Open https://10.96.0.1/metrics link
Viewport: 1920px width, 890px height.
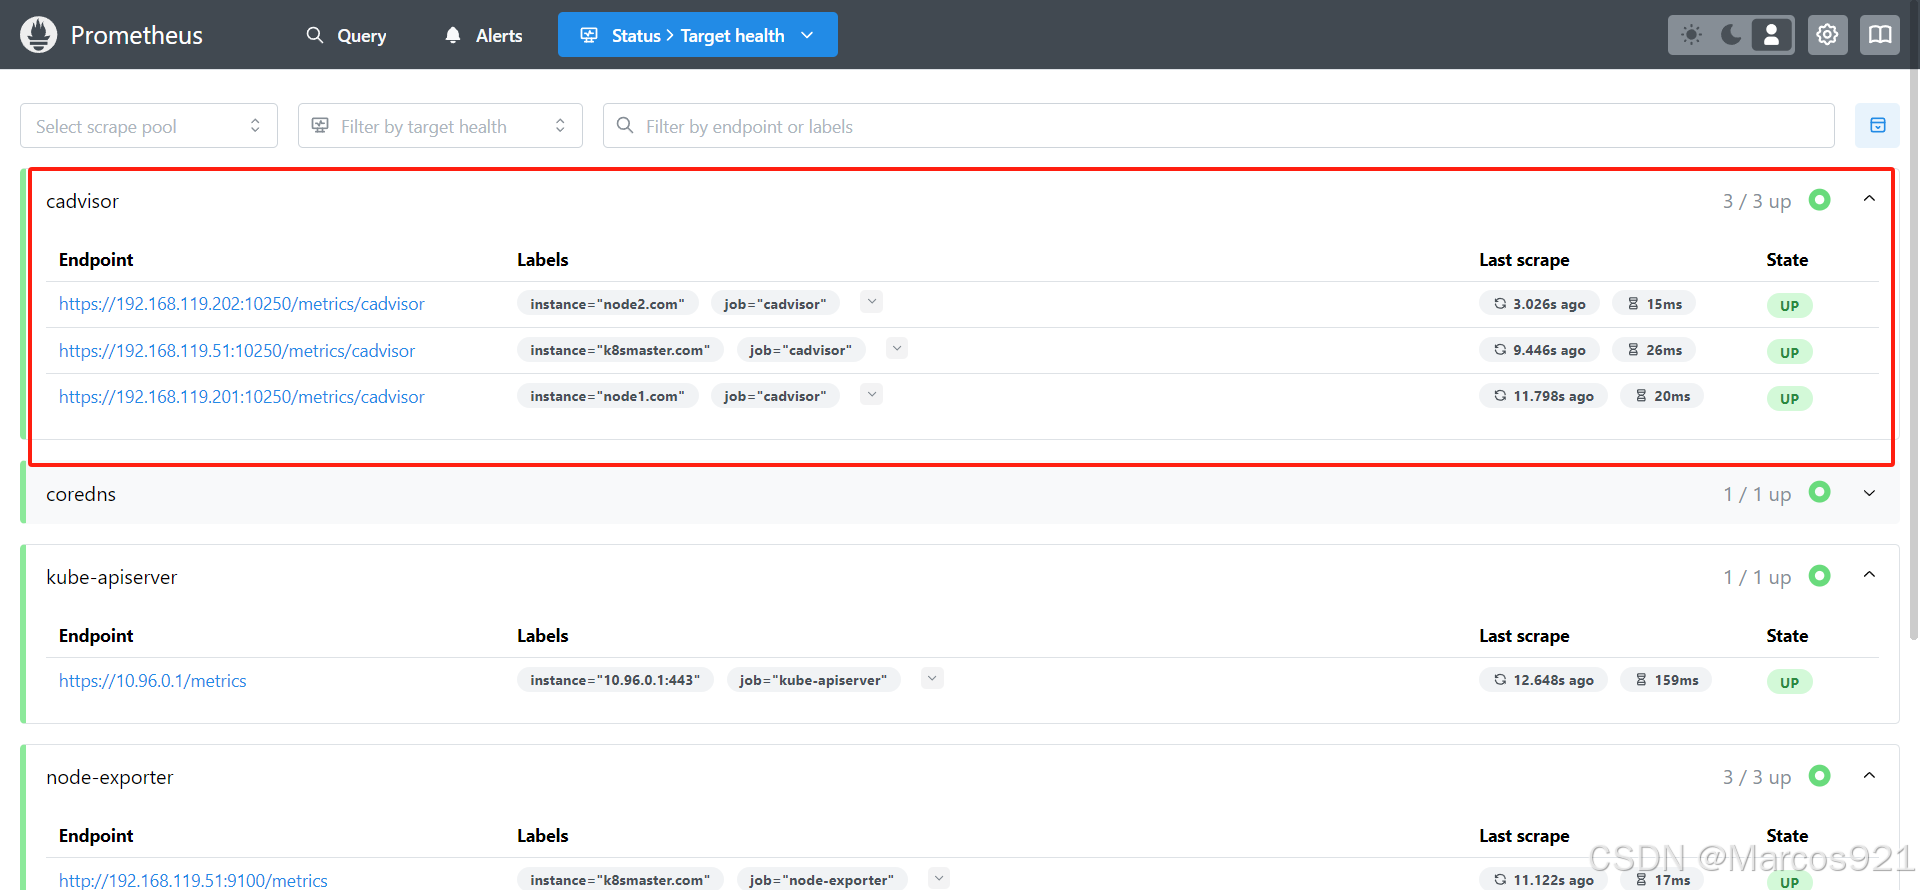(152, 681)
